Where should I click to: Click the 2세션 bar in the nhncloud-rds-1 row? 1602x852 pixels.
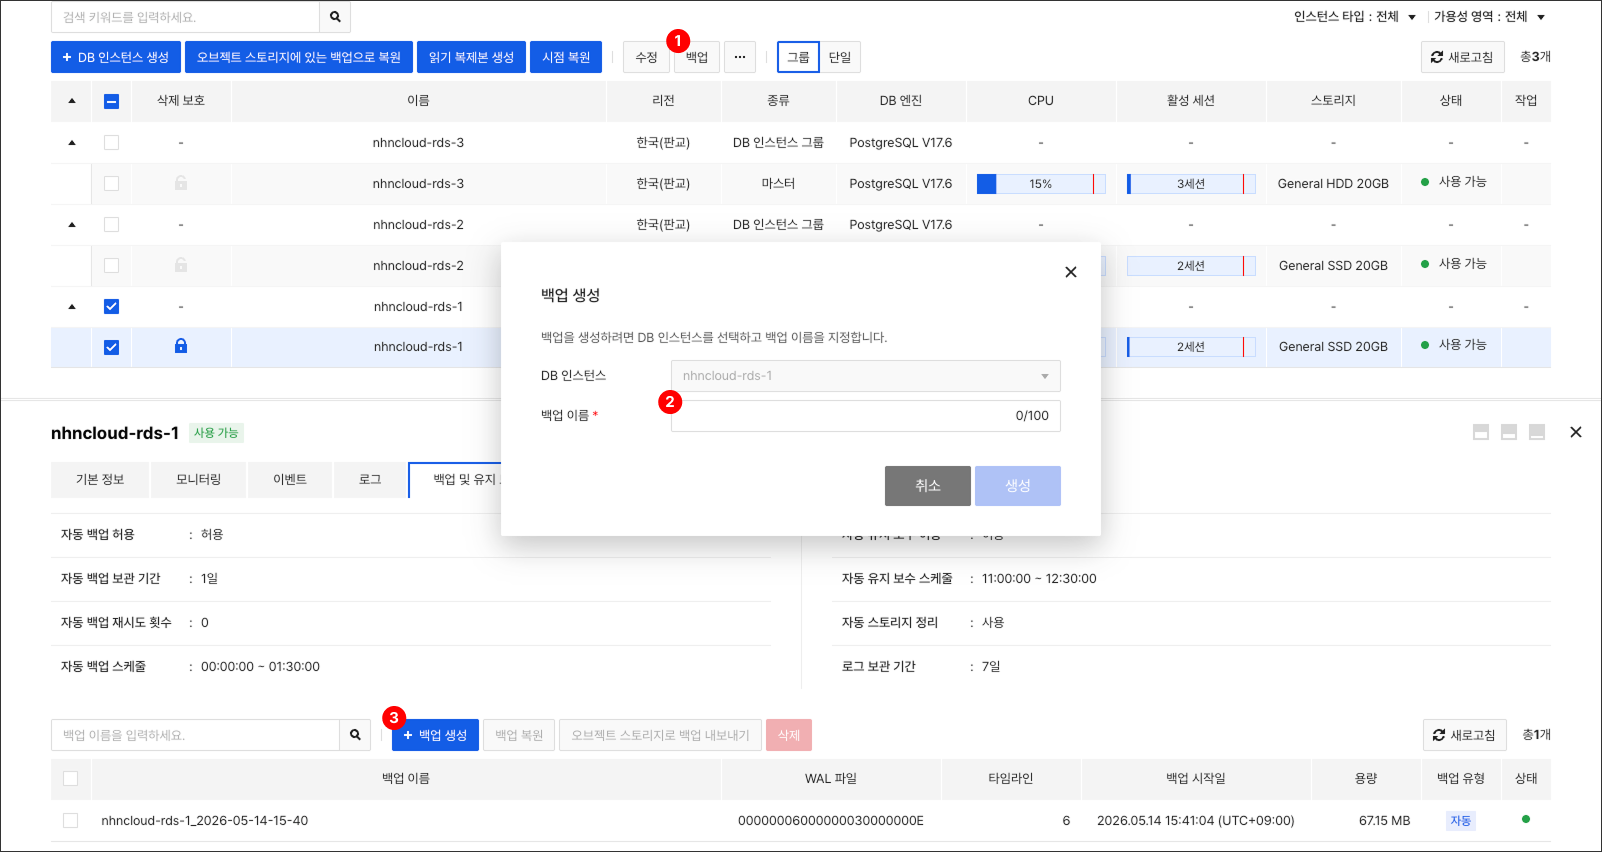click(x=1191, y=347)
